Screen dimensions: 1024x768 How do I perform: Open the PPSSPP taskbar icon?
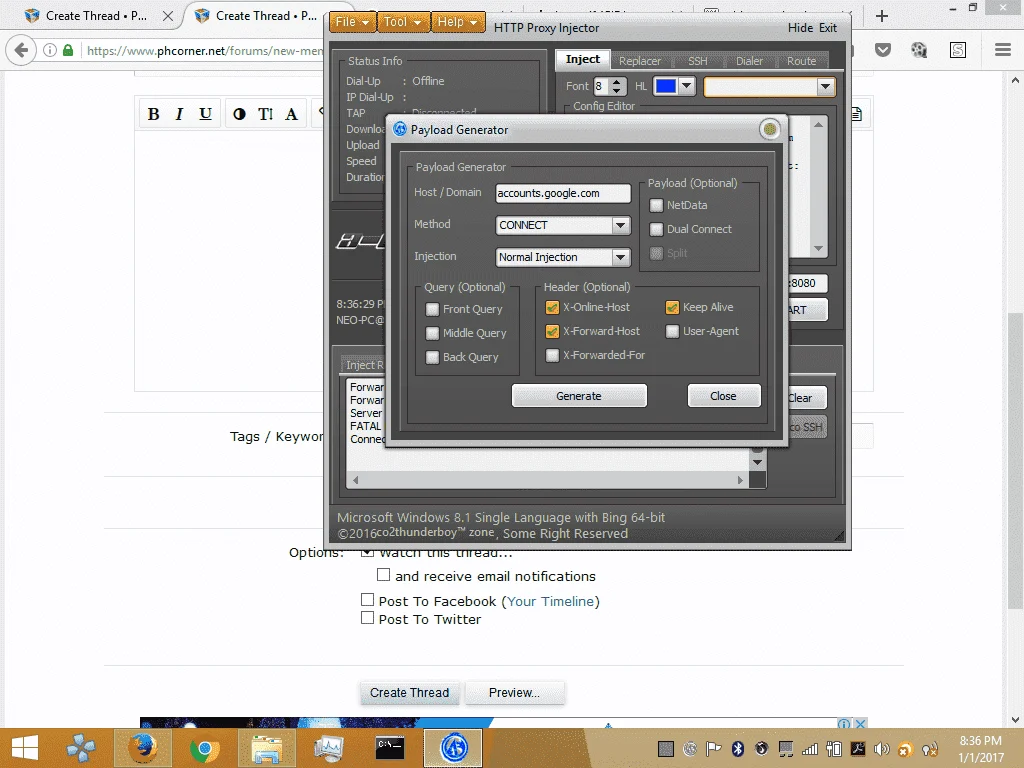point(81,748)
